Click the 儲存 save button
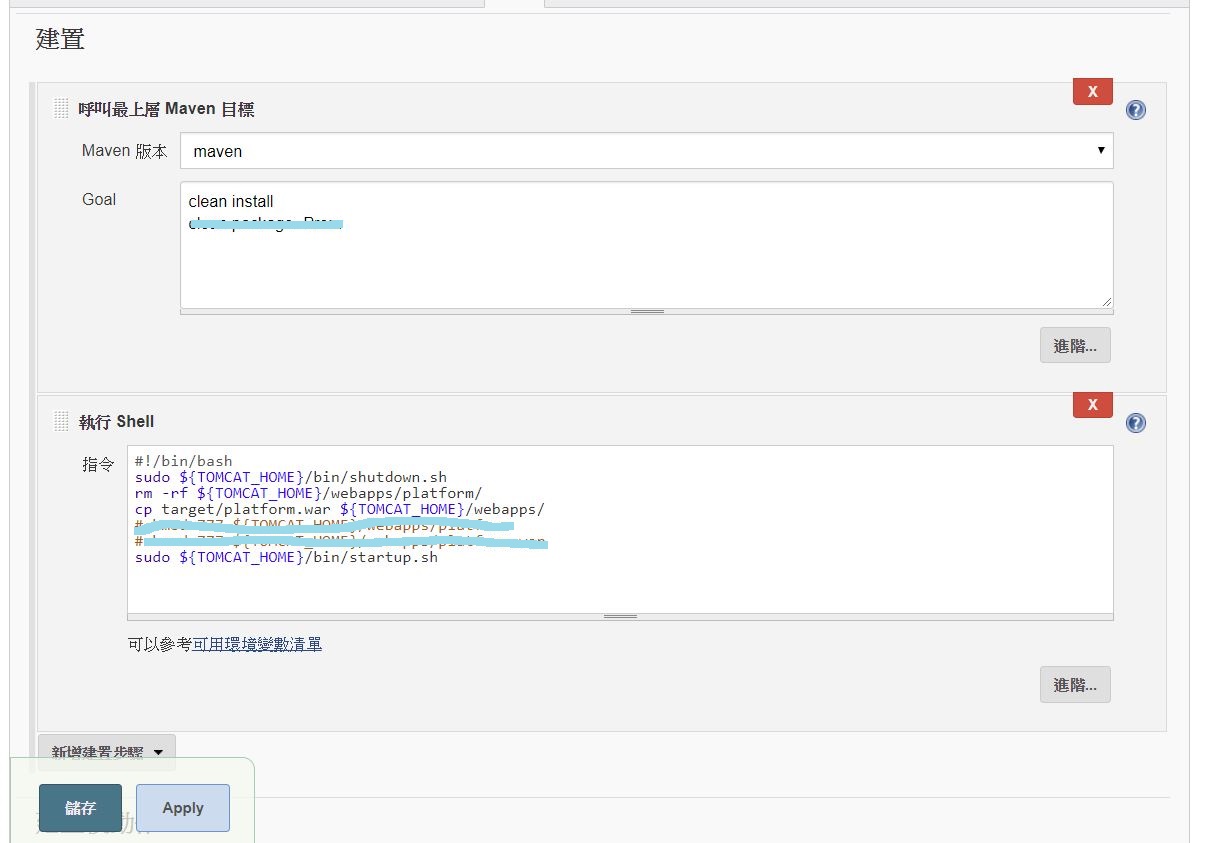The height and width of the screenshot is (843, 1205). [80, 808]
